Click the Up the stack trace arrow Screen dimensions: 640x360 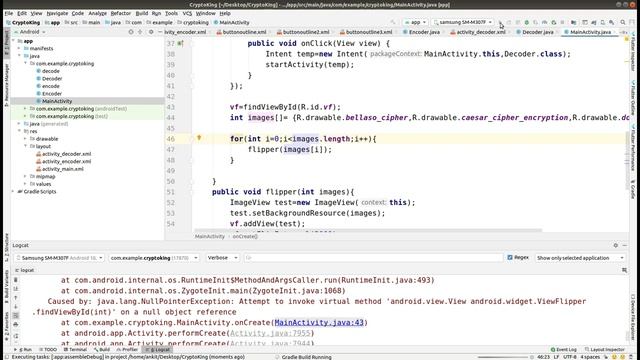(16, 298)
